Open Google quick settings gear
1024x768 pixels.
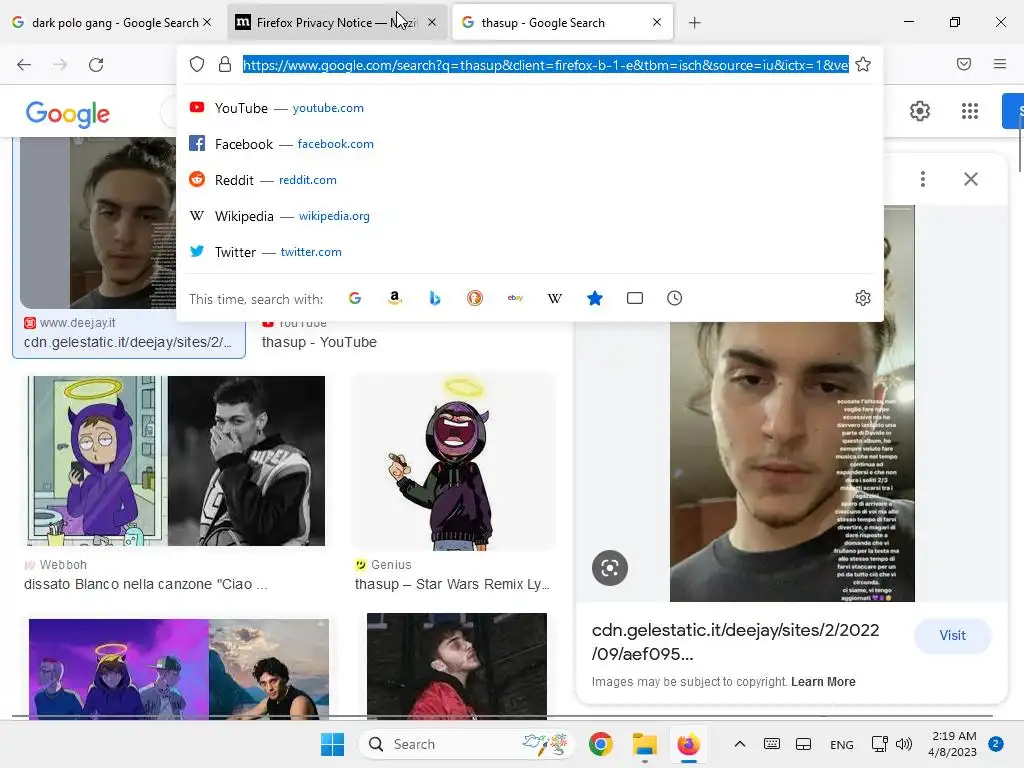click(920, 111)
